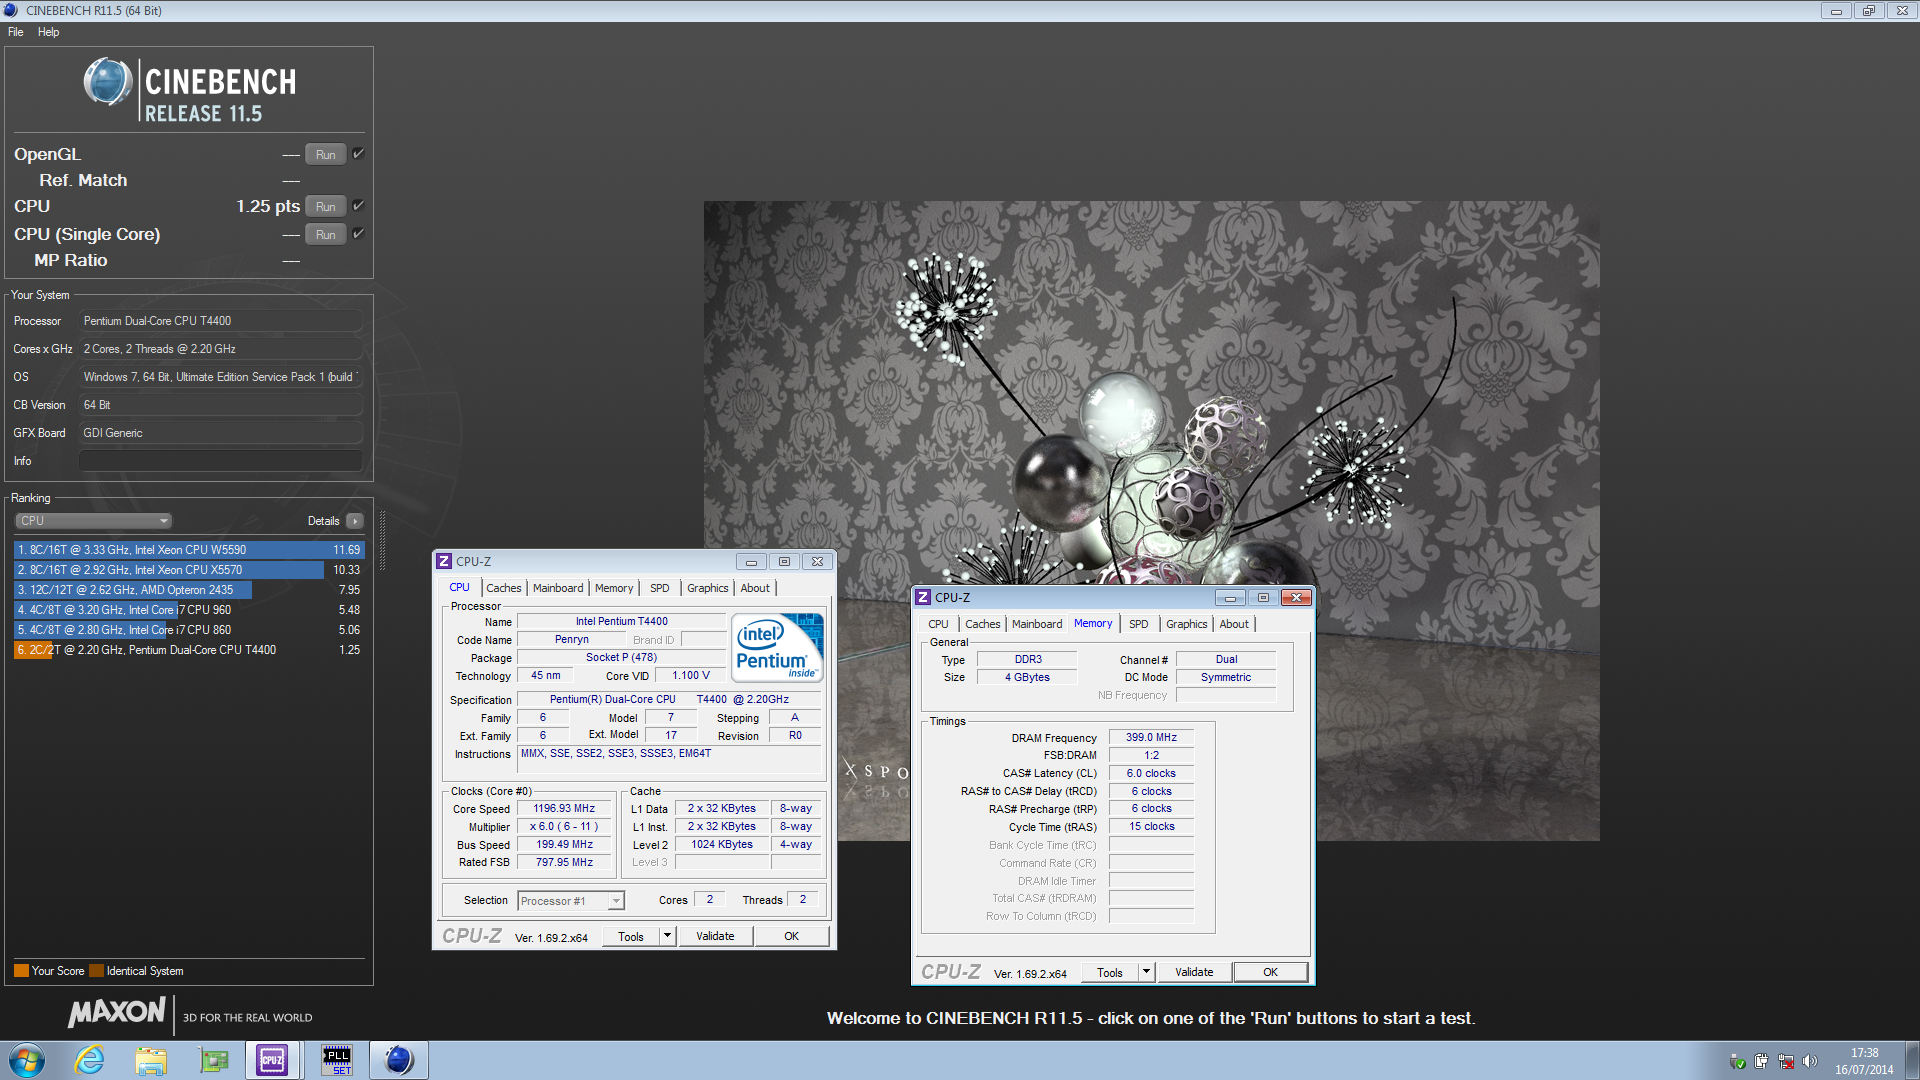Select the Pentium T4400 ranking row

[189, 650]
